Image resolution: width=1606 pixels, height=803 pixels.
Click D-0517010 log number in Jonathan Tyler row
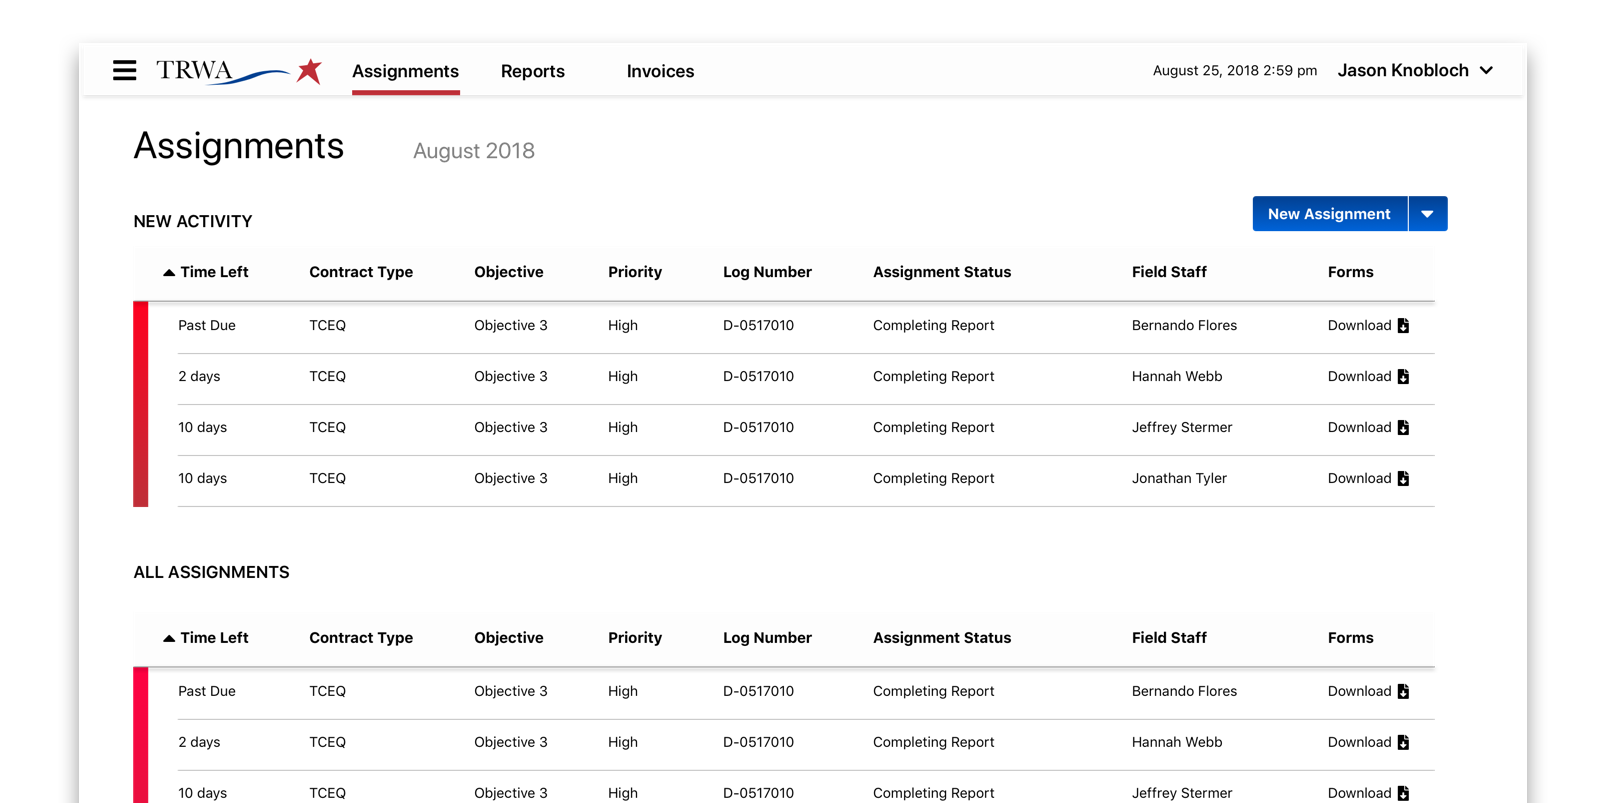pos(758,479)
